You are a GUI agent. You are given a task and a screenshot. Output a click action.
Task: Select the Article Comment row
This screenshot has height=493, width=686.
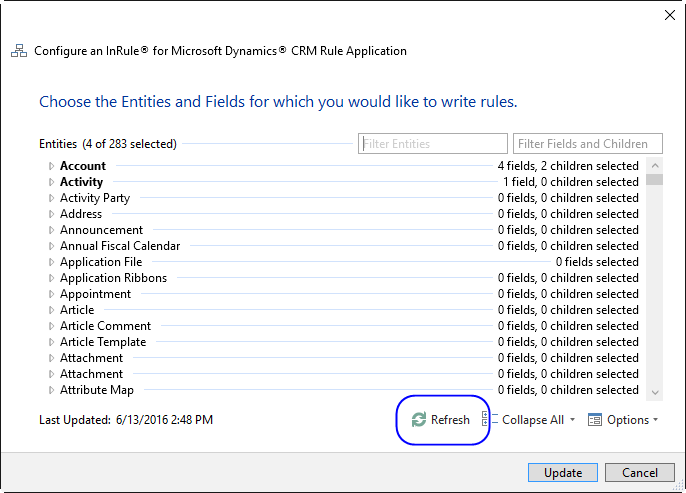pyautogui.click(x=343, y=326)
